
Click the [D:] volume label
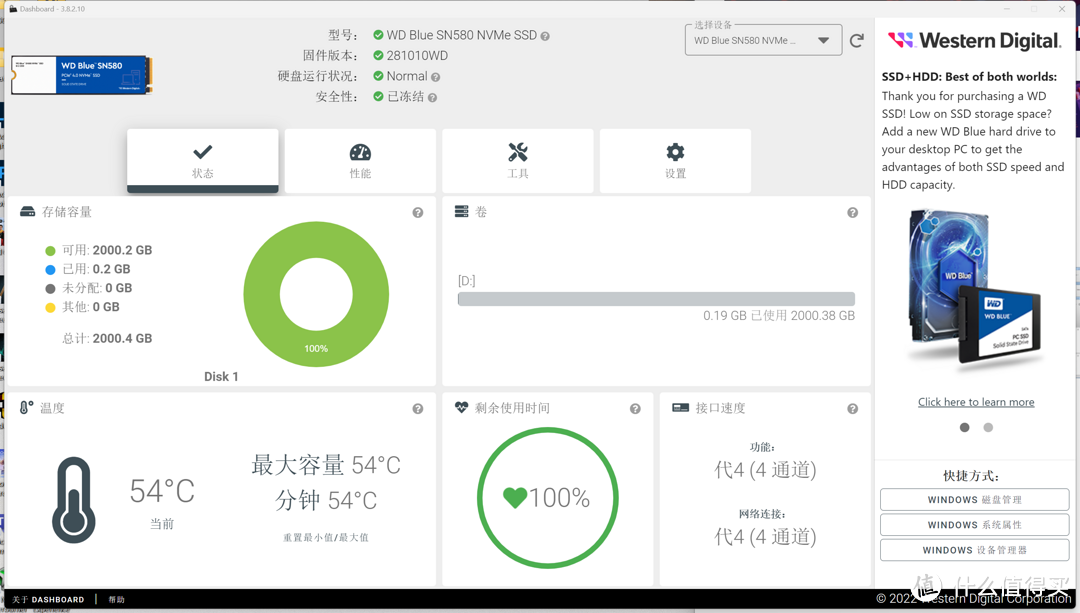(x=466, y=281)
